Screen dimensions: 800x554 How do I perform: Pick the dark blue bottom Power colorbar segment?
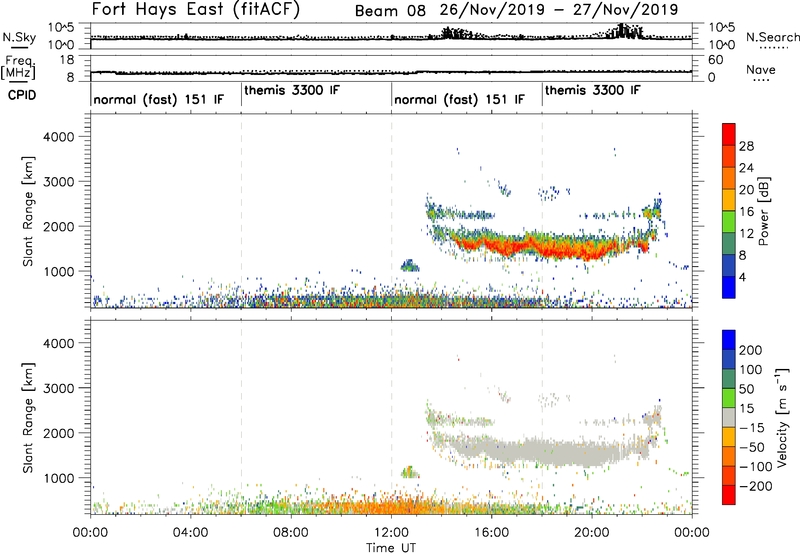pyautogui.click(x=729, y=287)
